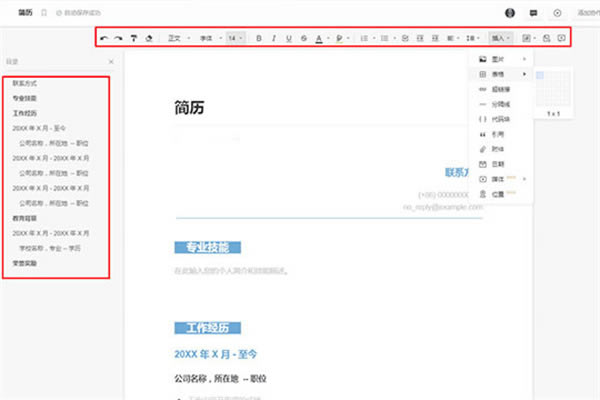Choose 媒体 in the insert menu

pyautogui.click(x=503, y=179)
